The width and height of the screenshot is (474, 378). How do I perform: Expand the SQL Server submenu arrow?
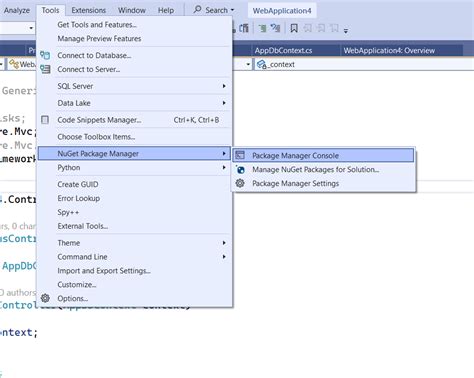[224, 86]
